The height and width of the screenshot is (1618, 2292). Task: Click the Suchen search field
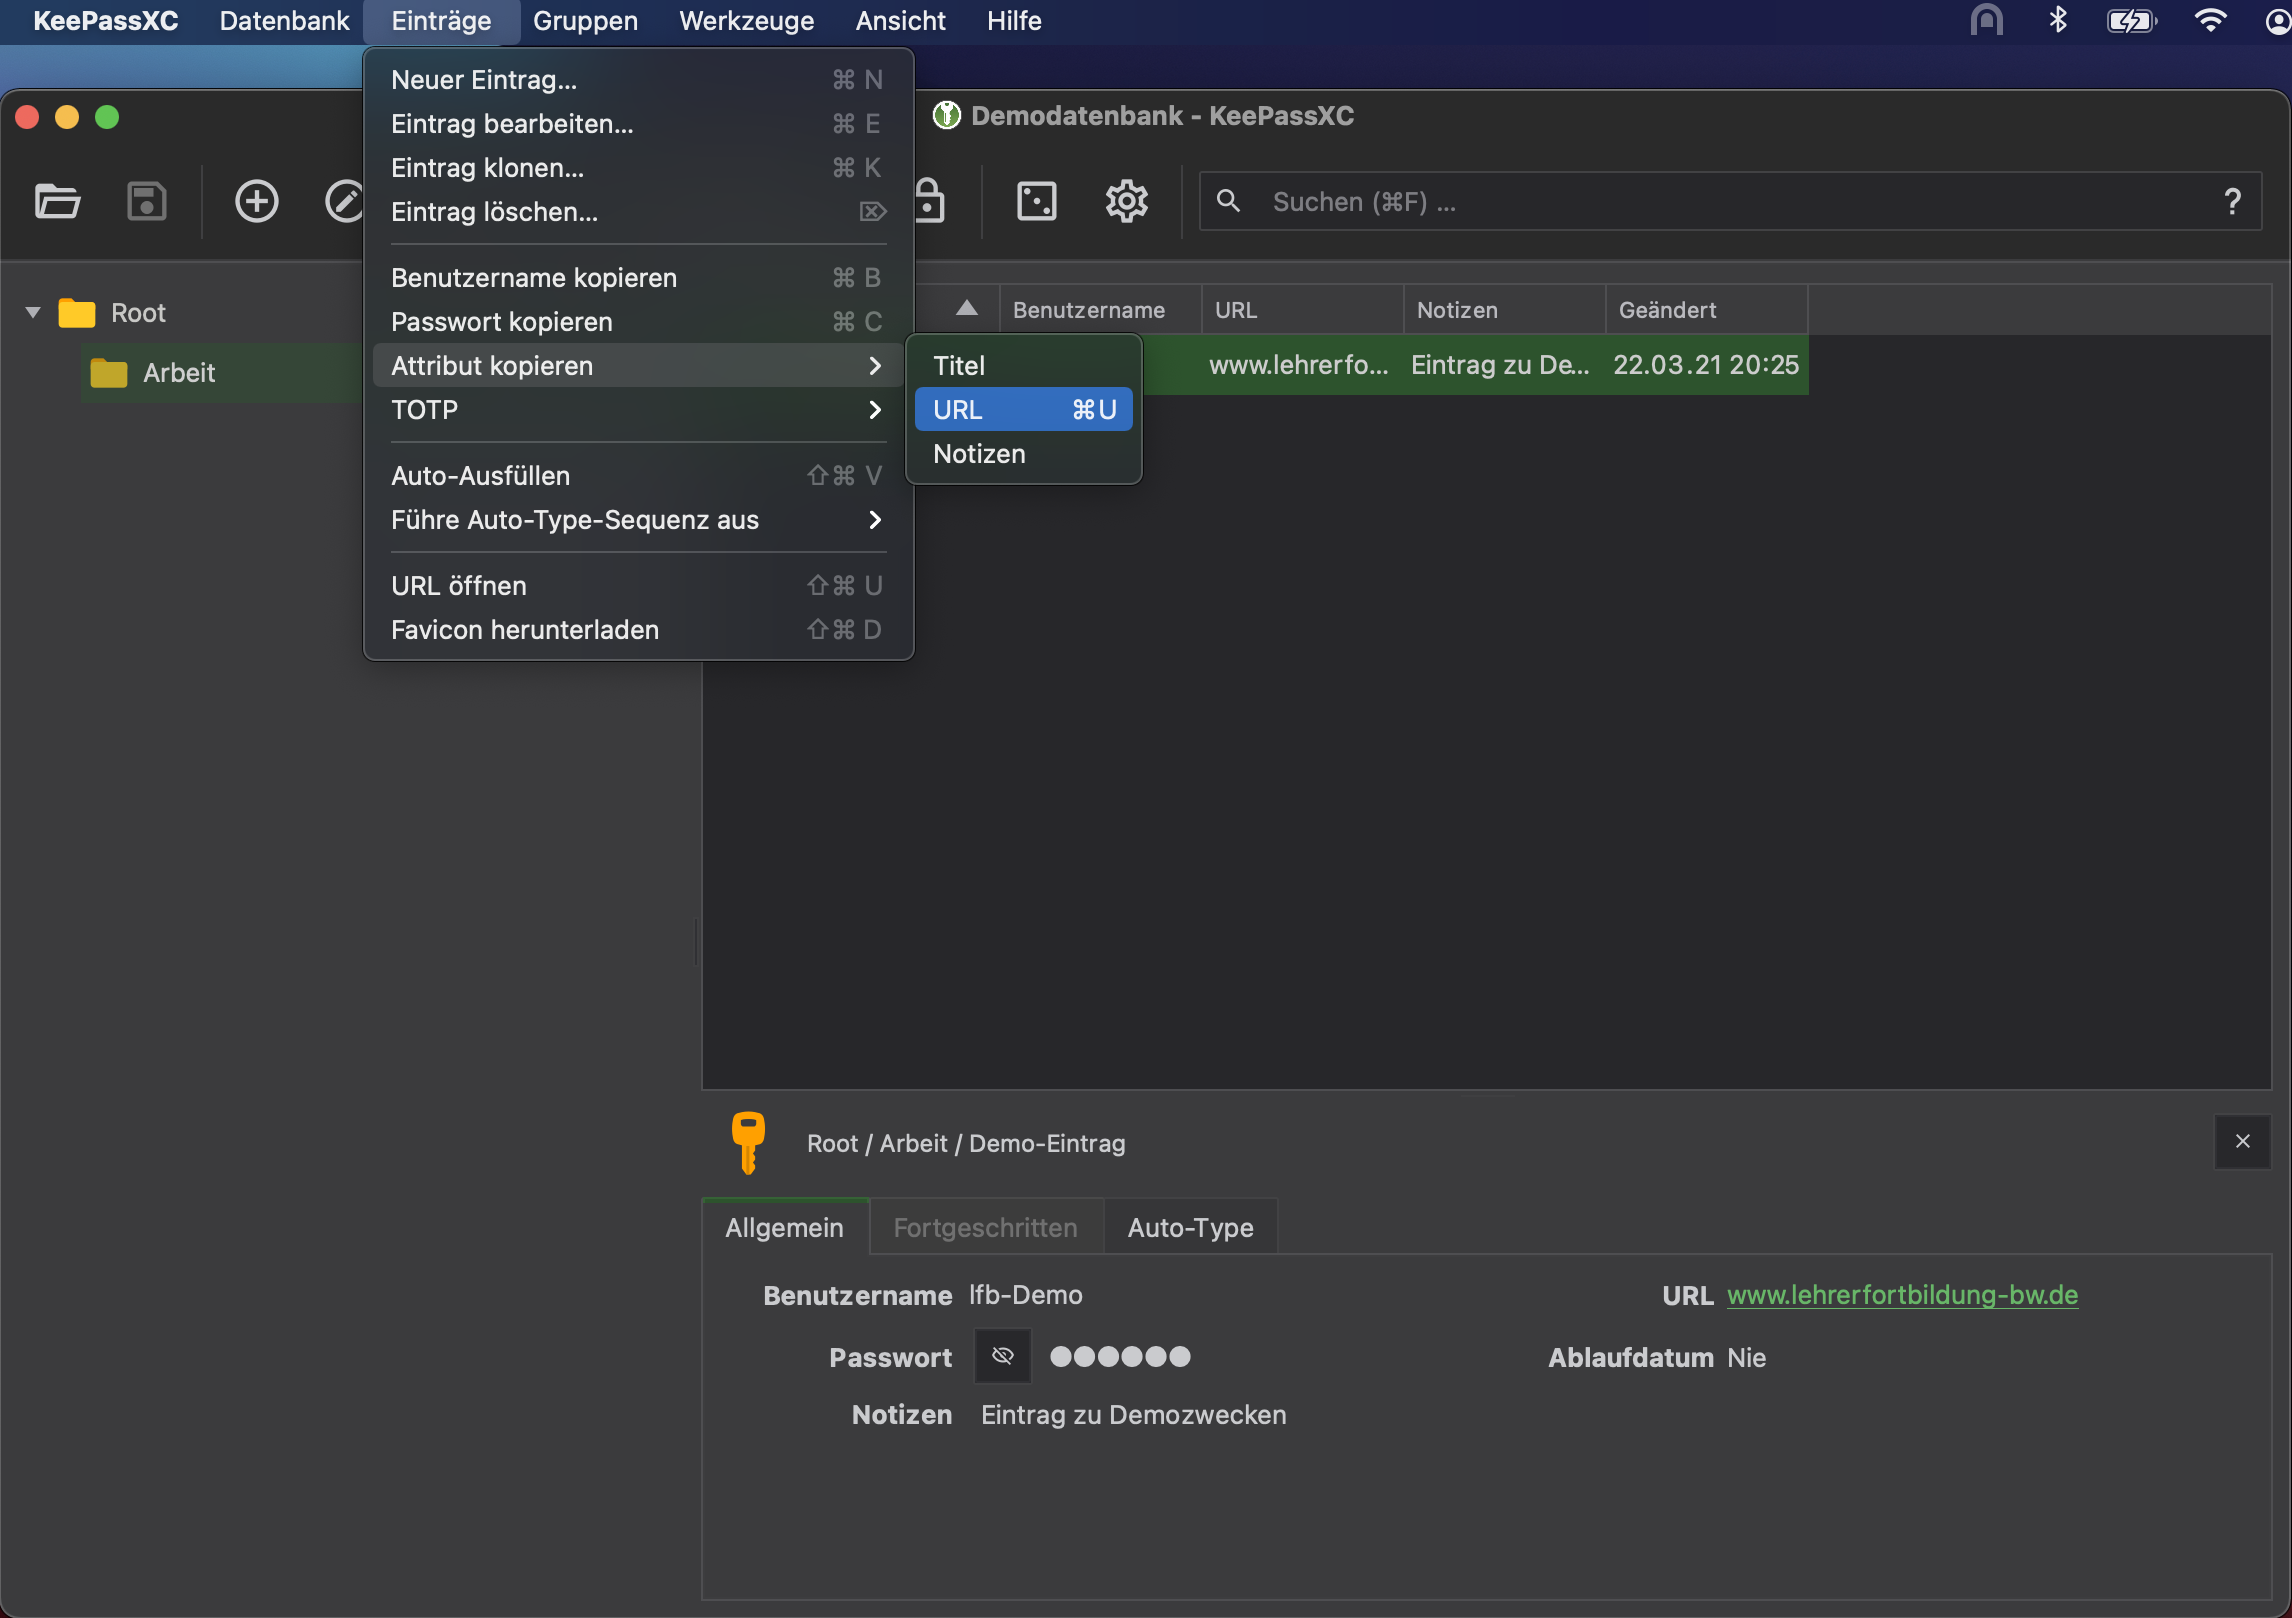[x=1700, y=201]
